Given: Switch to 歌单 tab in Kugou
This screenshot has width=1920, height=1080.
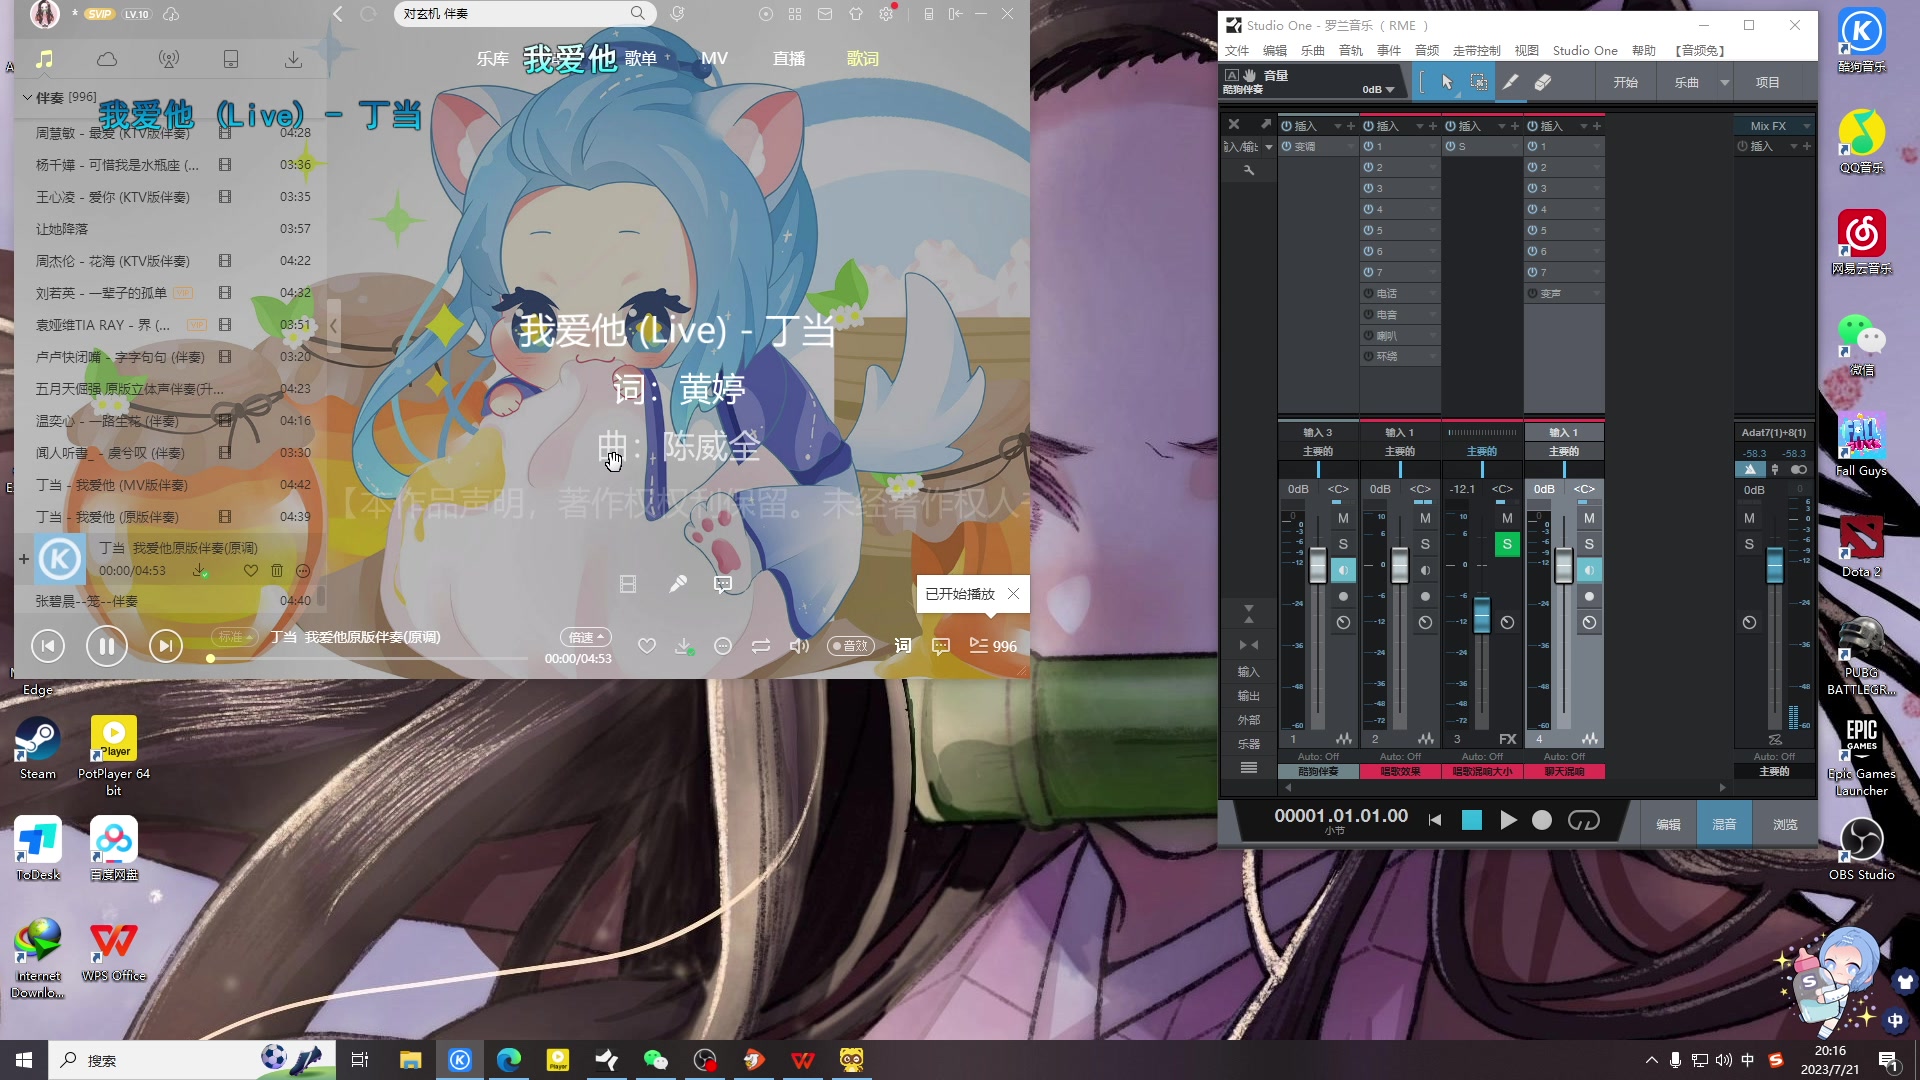Looking at the screenshot, I should coord(641,59).
